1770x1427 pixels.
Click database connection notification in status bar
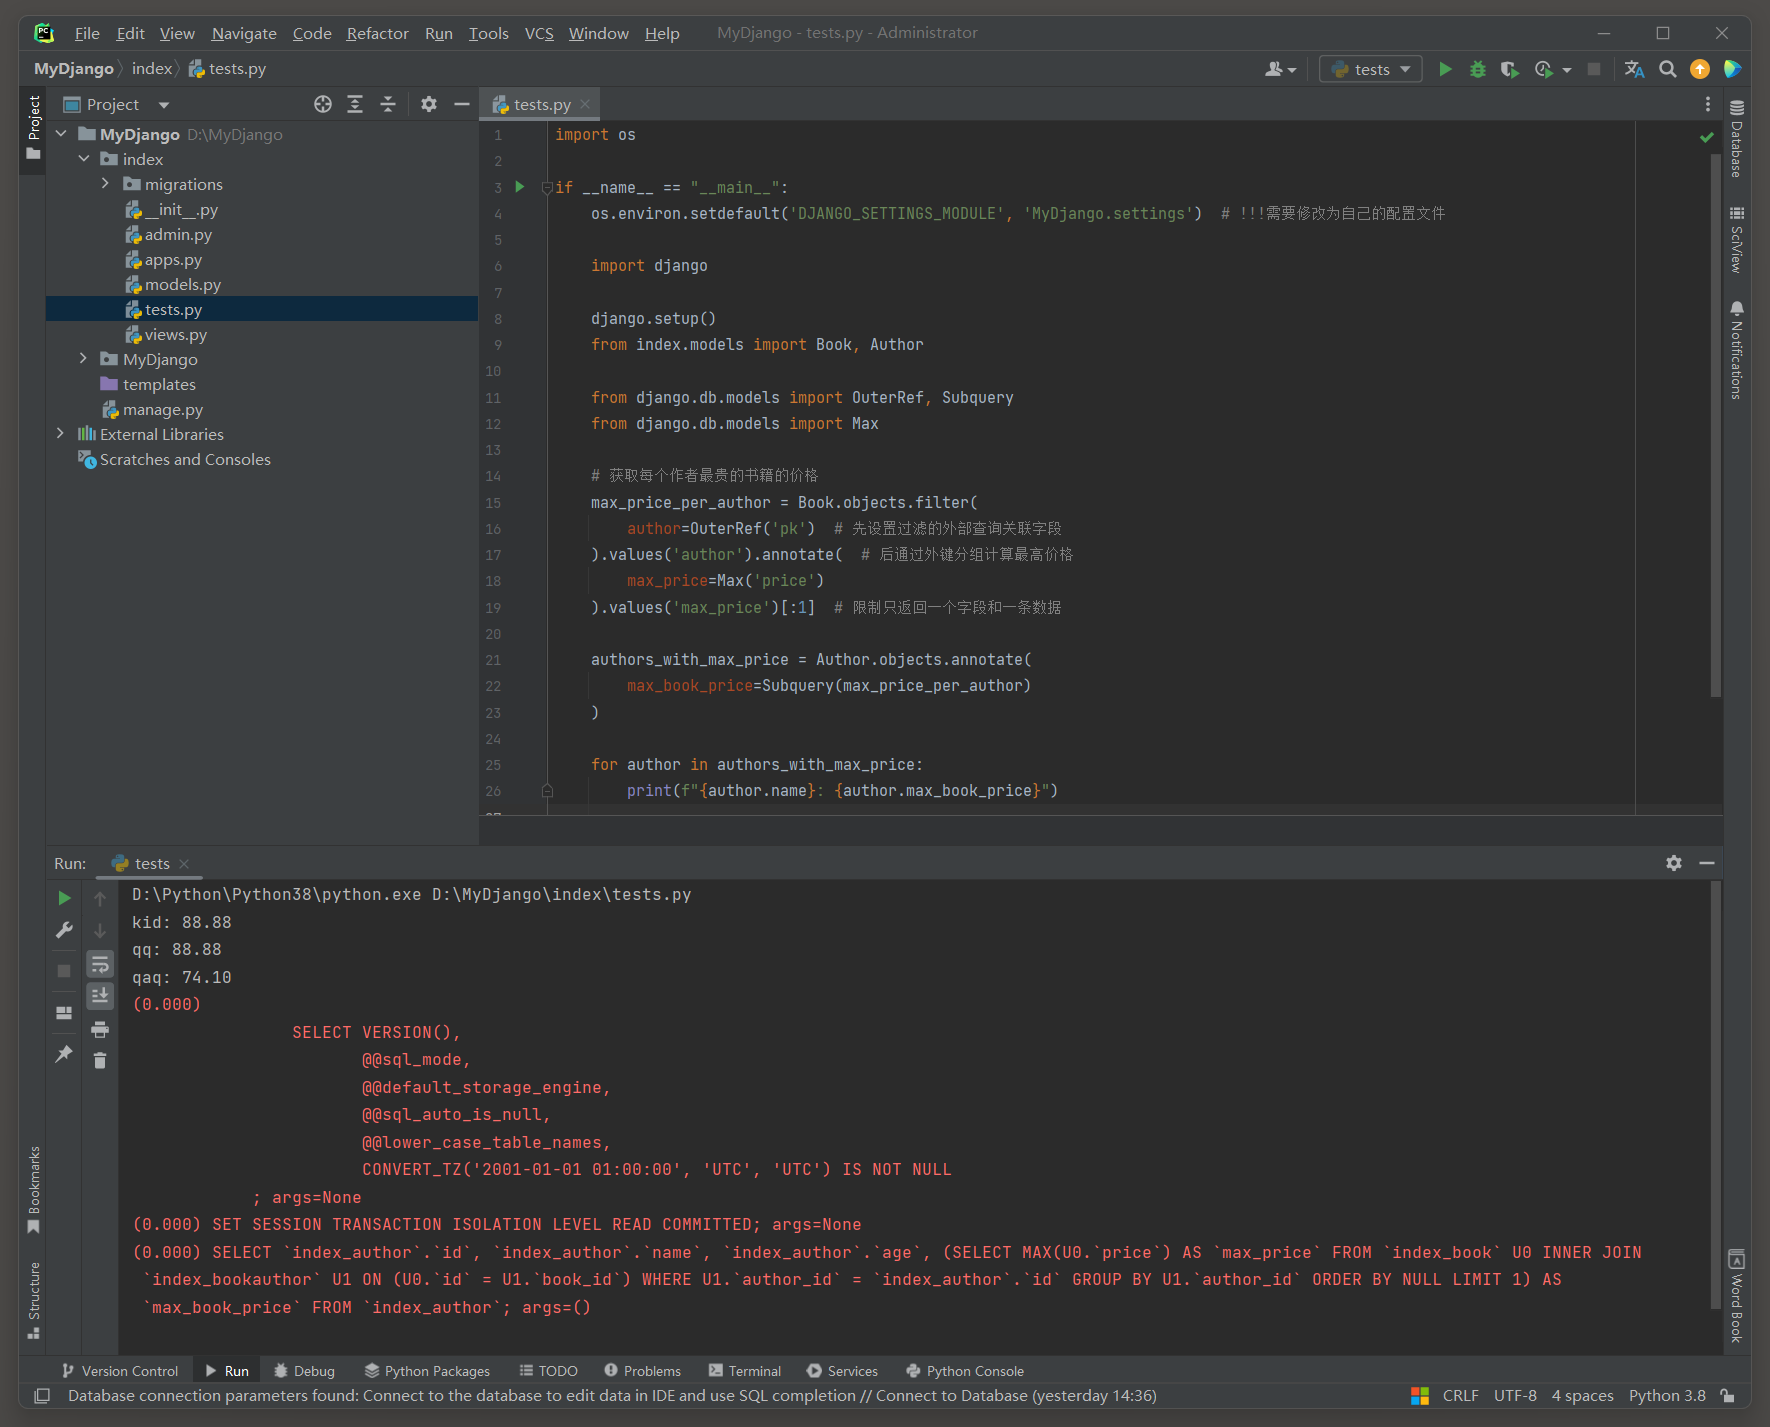(612, 1396)
